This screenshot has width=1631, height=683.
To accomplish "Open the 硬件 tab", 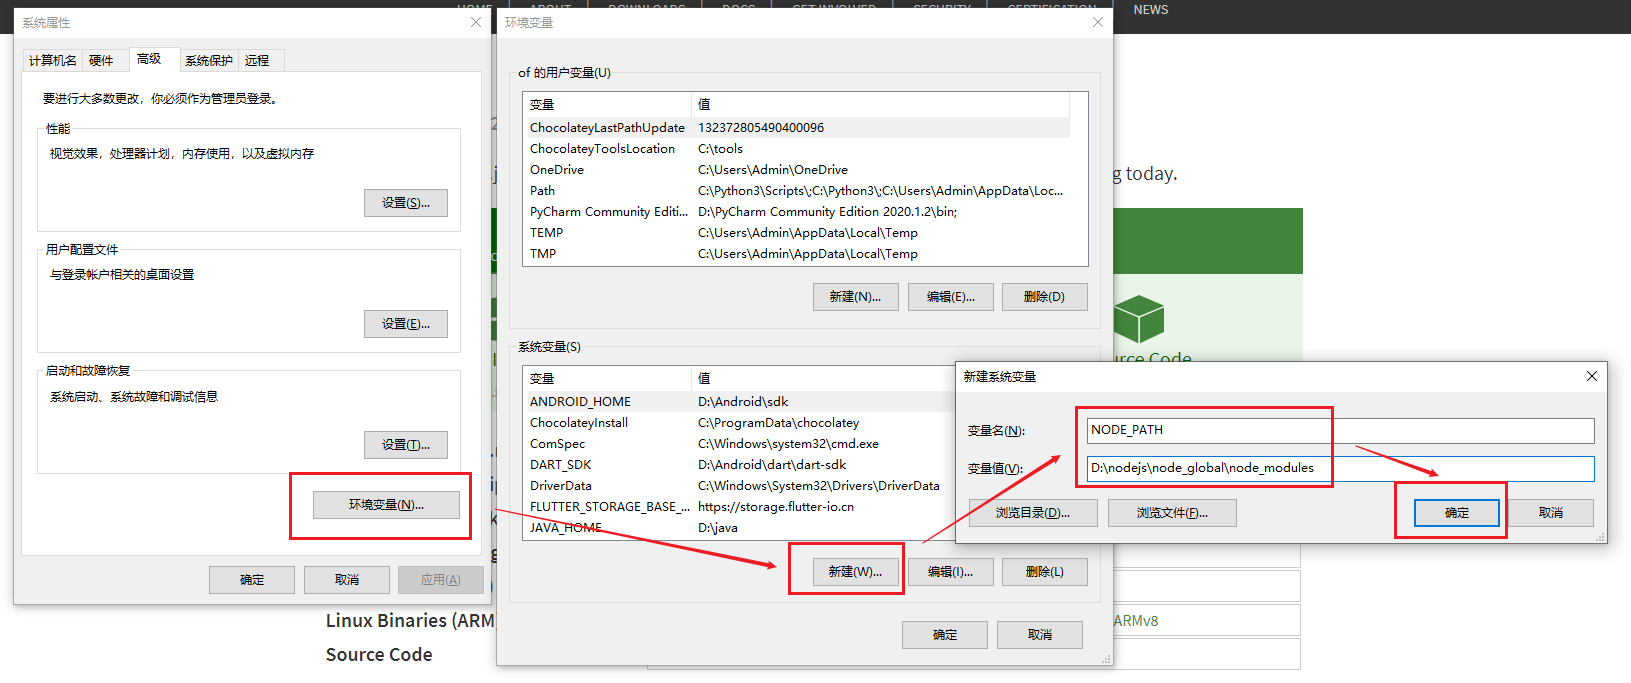I will click(x=101, y=61).
